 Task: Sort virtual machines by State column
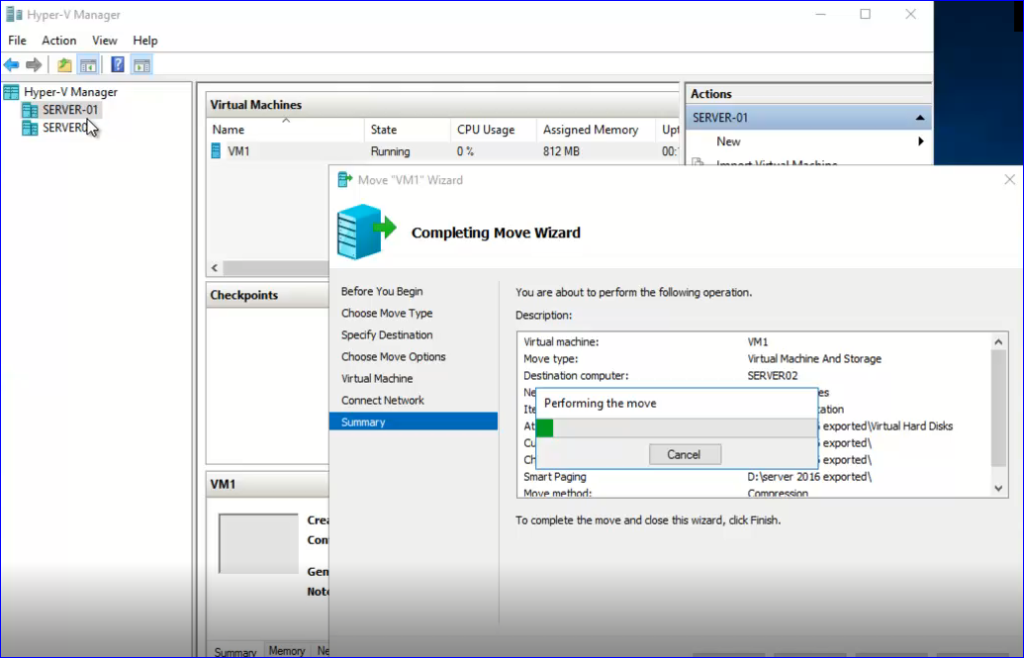(x=407, y=129)
